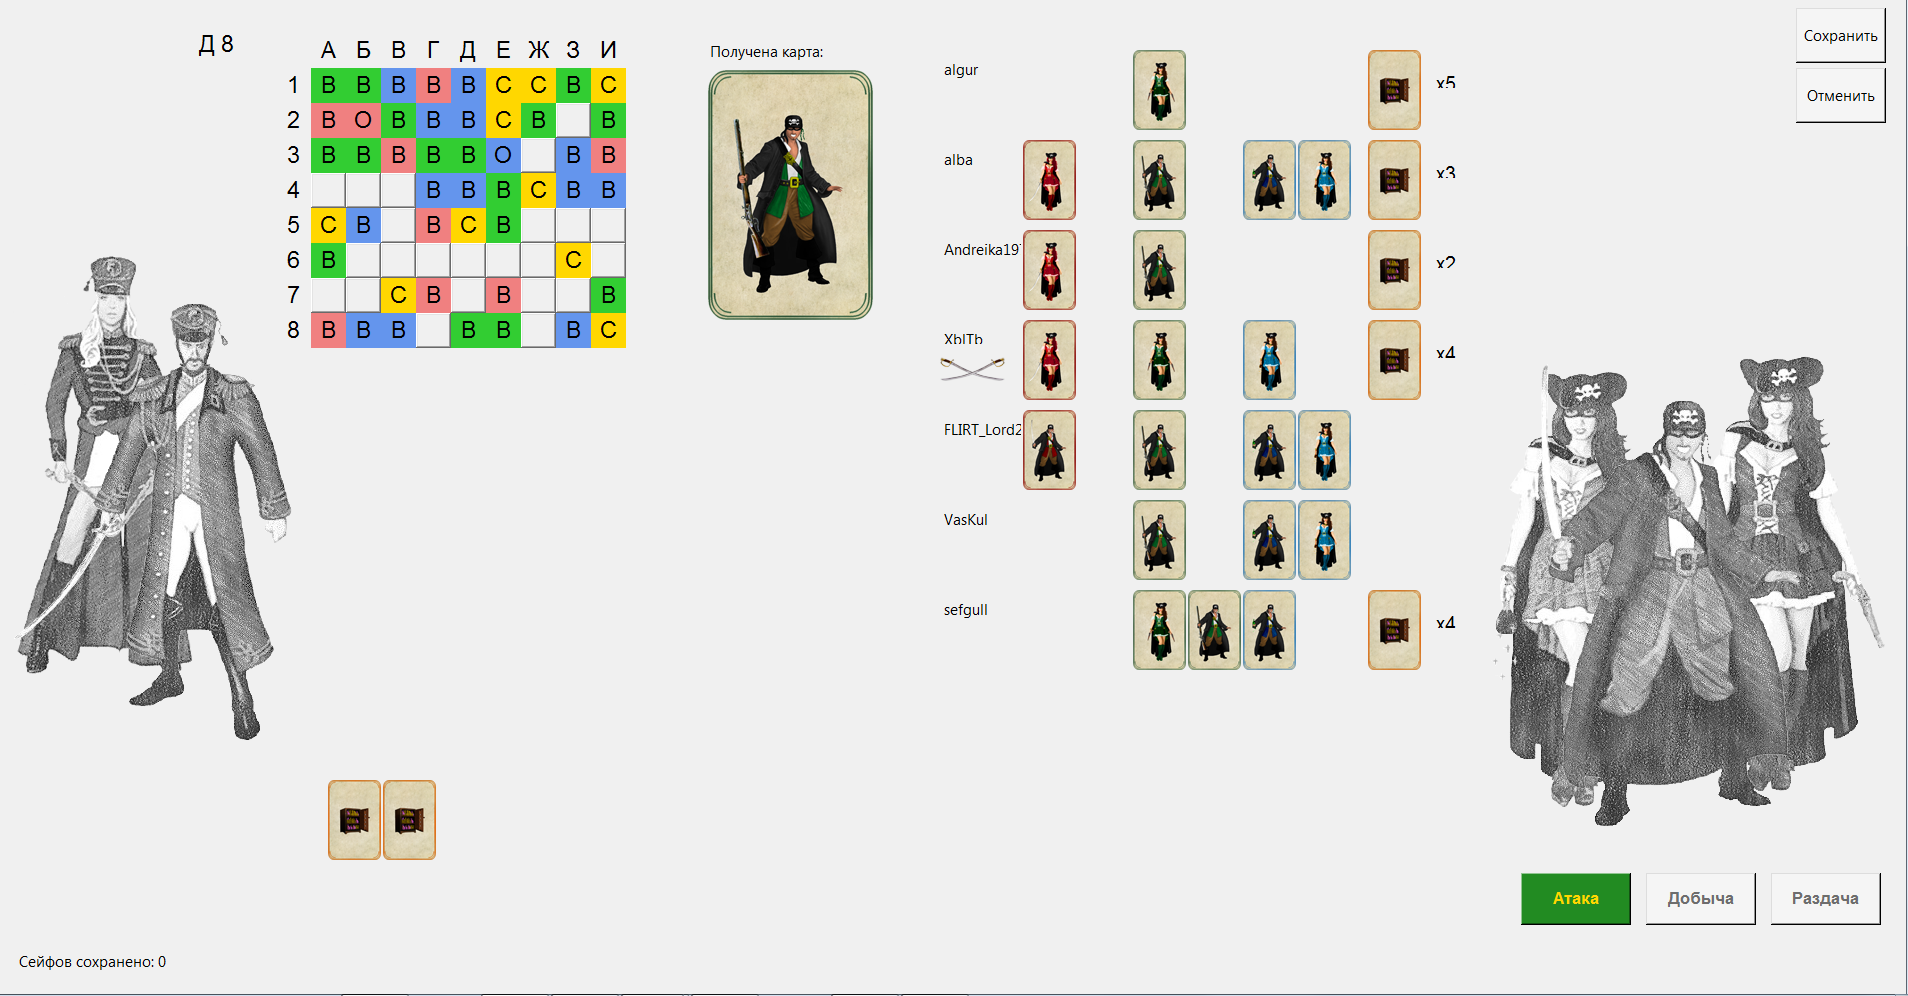Screen dimensions: 1908x996
Task: Choose XhITb's green dress woman card
Action: coord(1159,360)
